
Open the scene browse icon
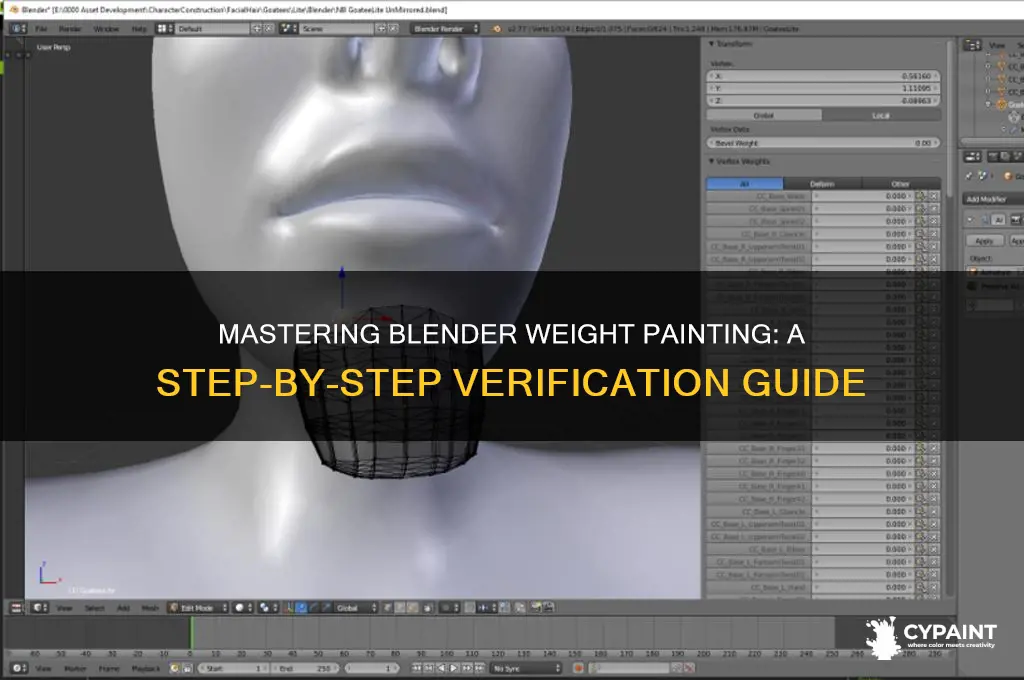(x=289, y=29)
